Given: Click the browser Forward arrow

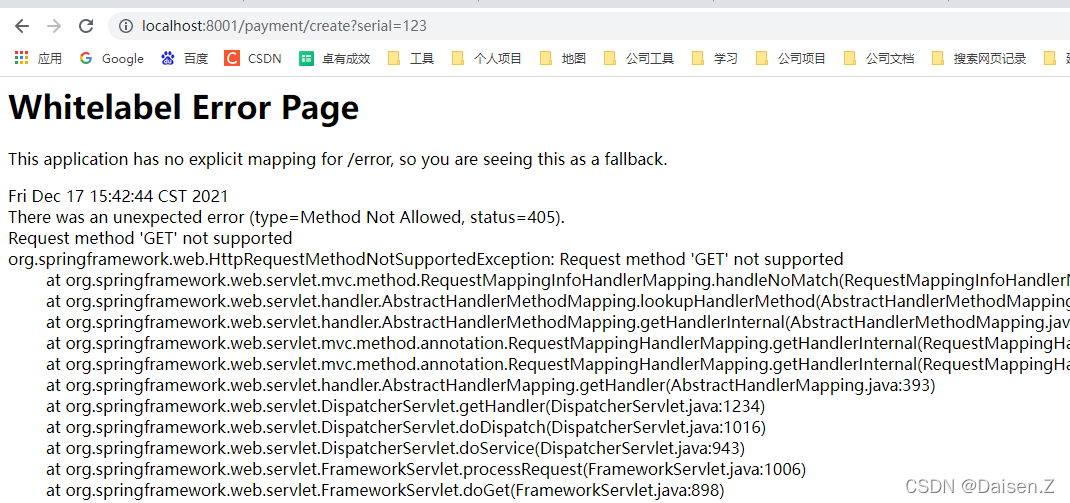Looking at the screenshot, I should point(54,27).
